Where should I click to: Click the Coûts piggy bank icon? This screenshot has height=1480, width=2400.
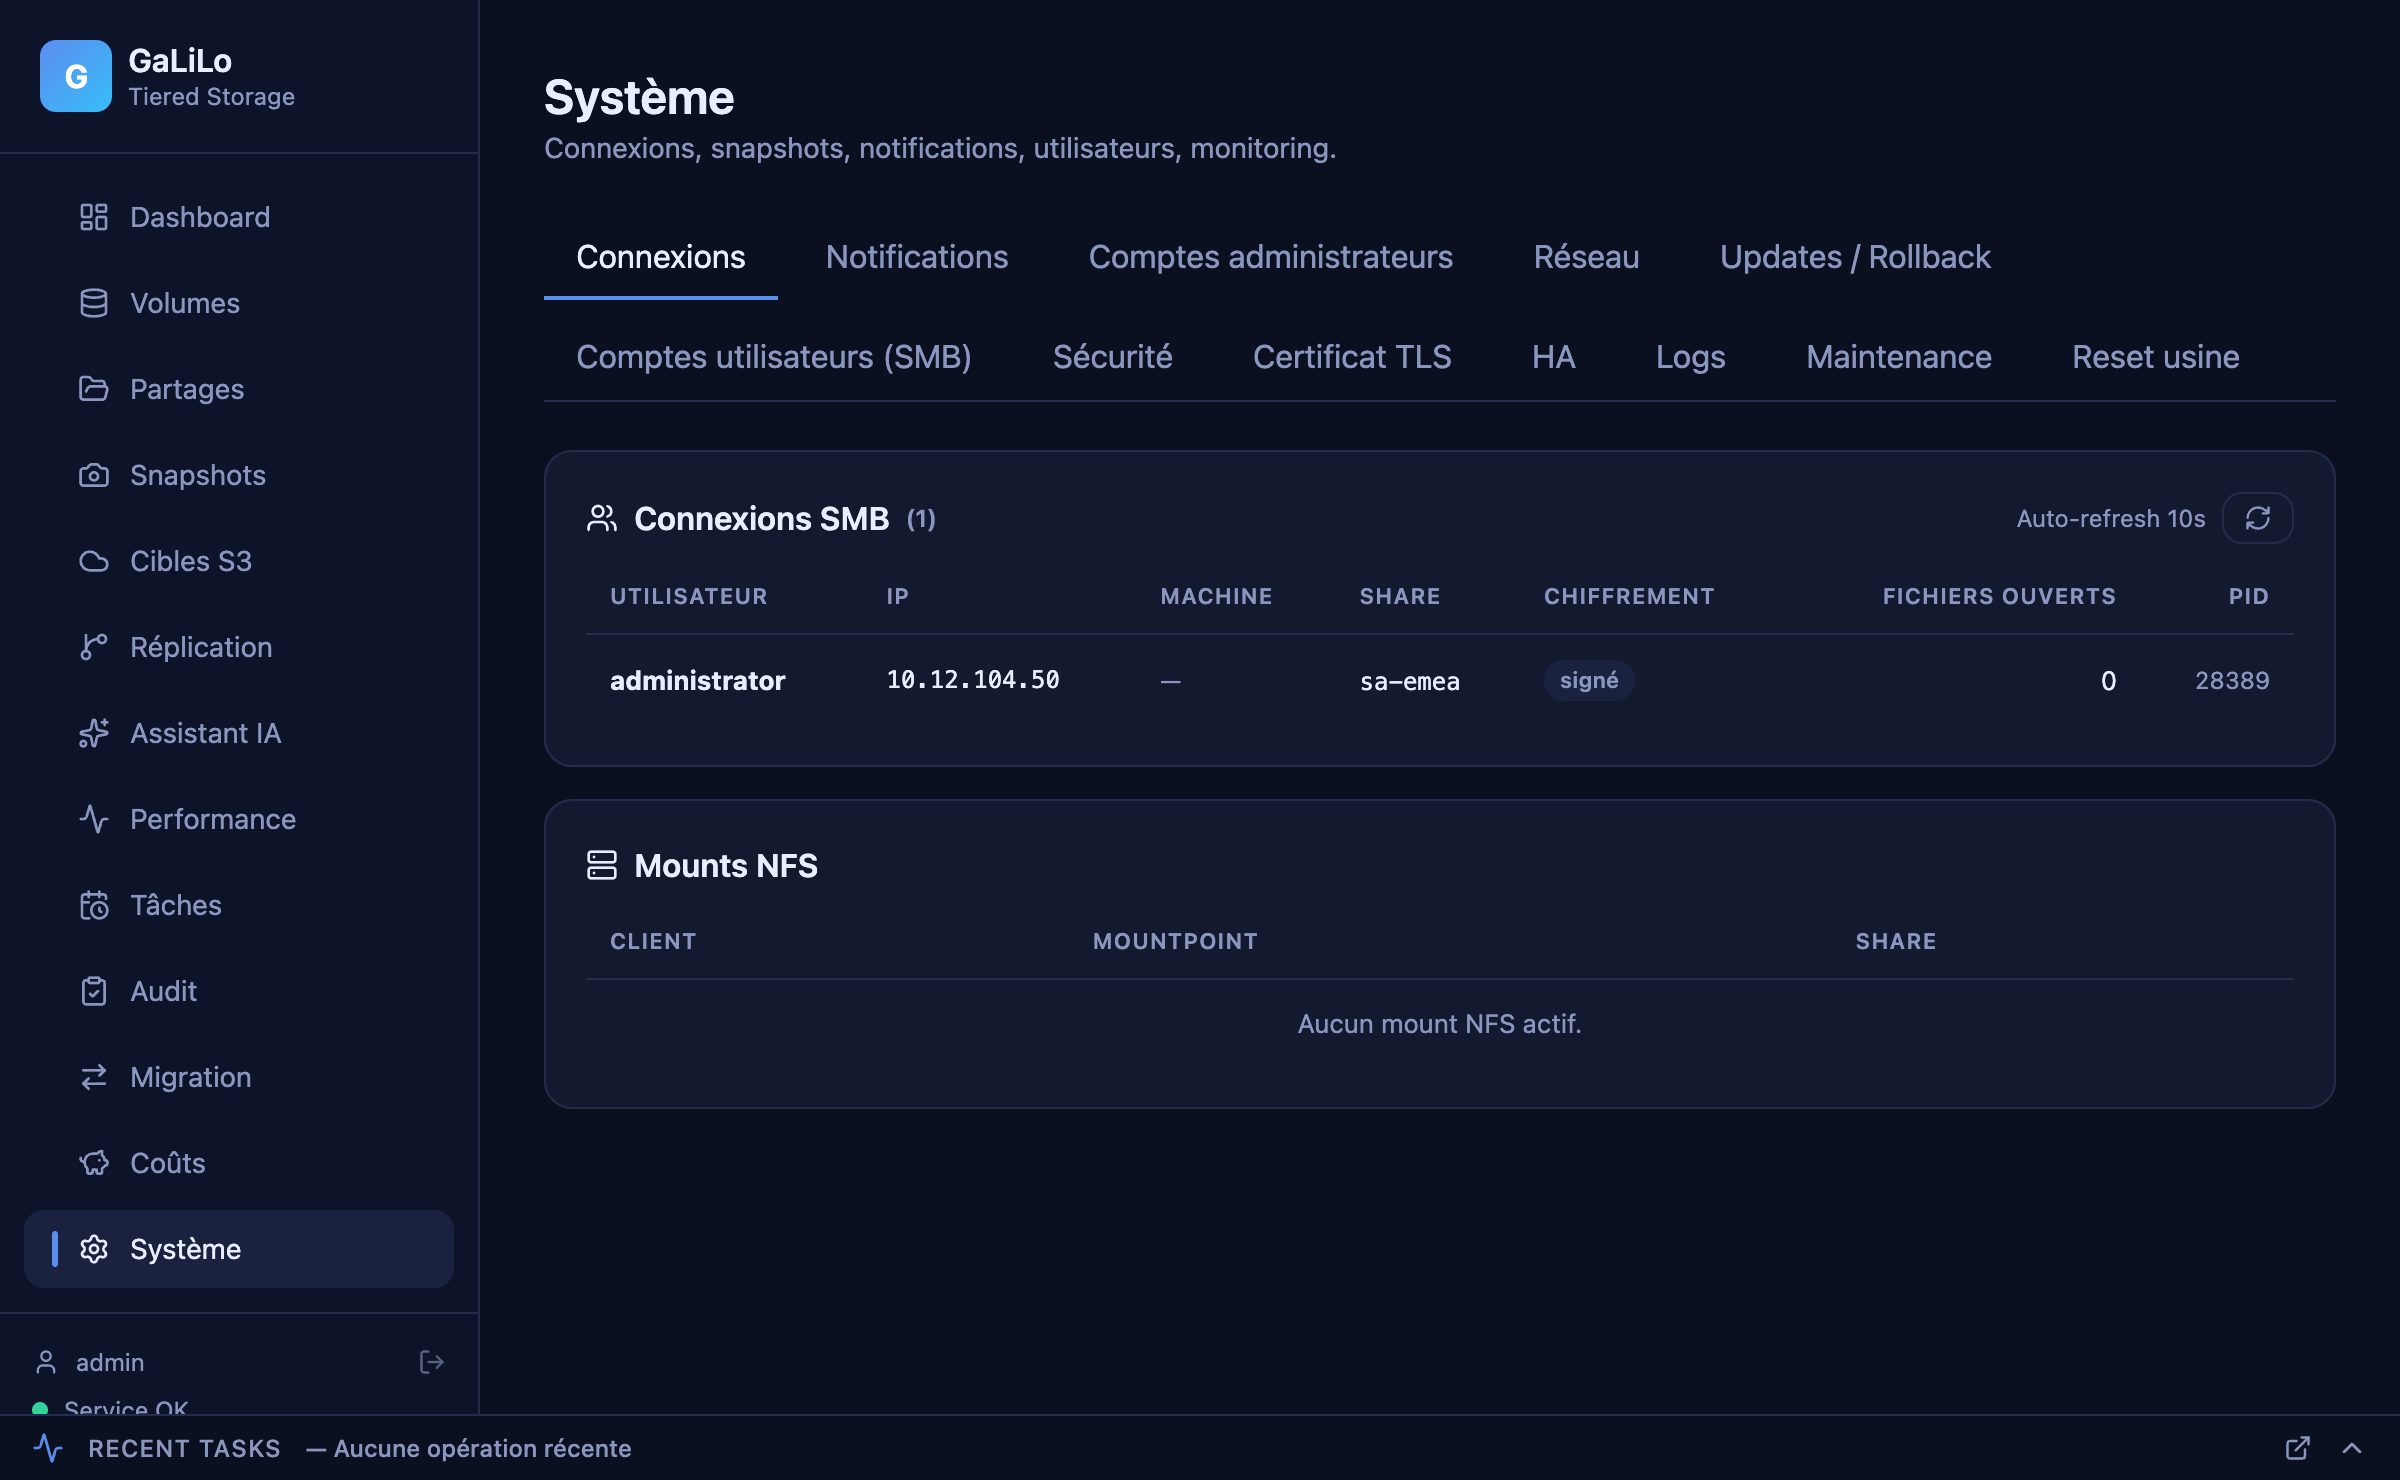pyautogui.click(x=94, y=1163)
